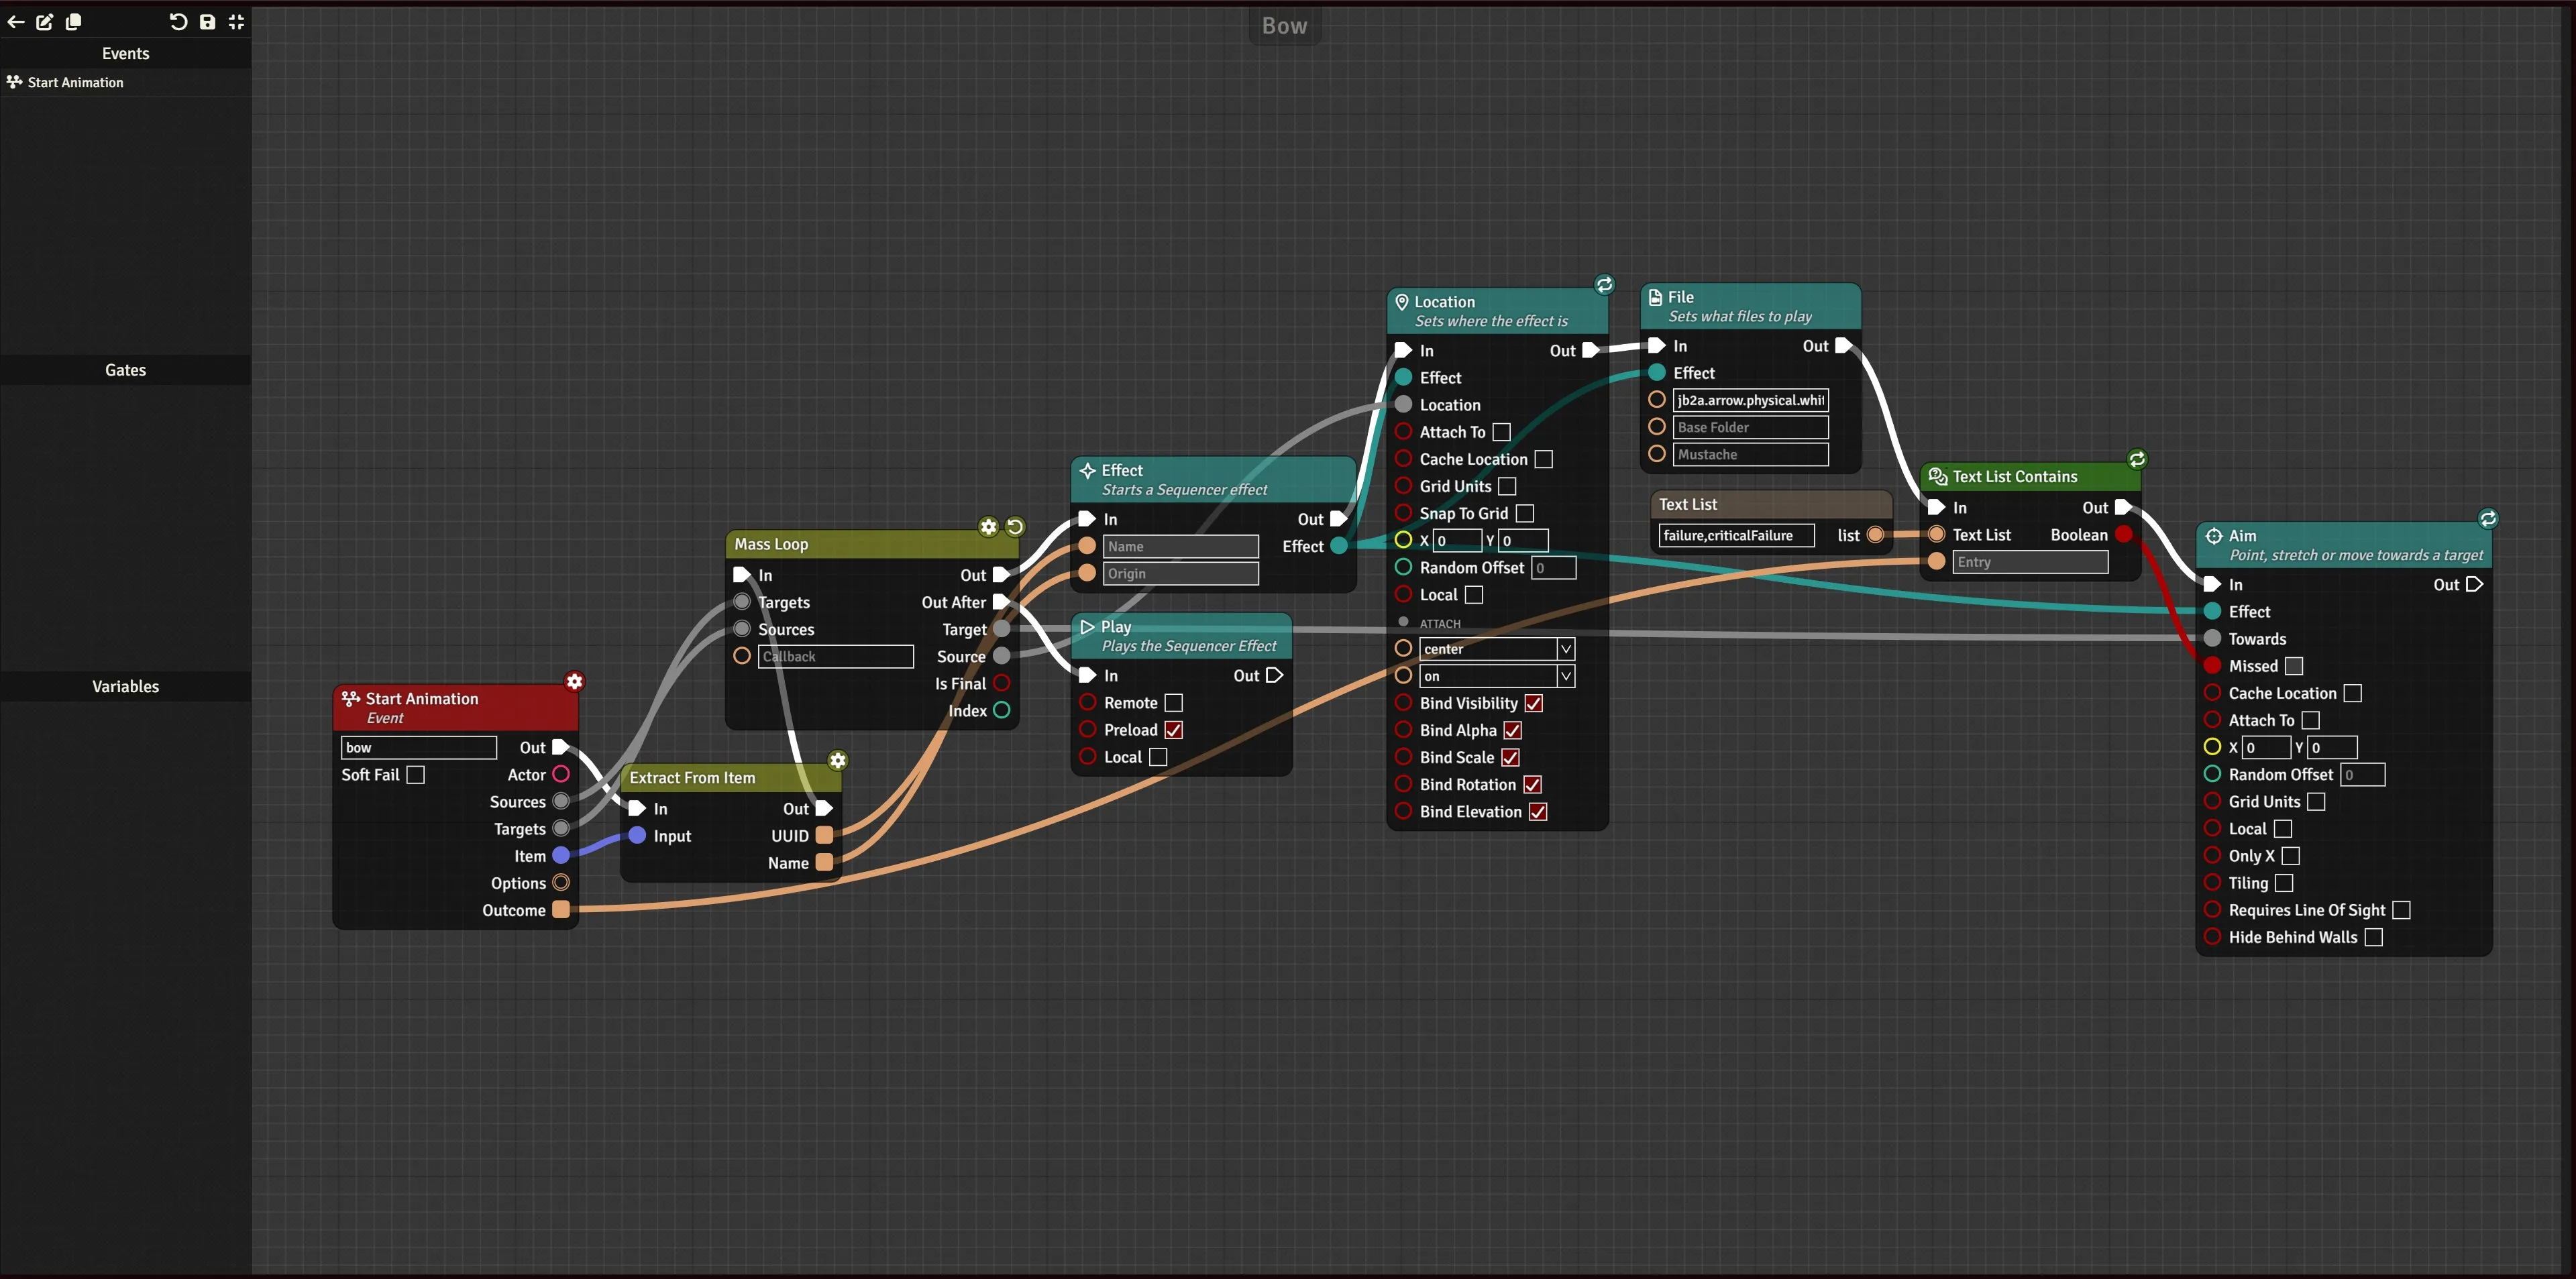Toggle the Soft Fail checkbox
This screenshot has height=1279, width=2576.
(416, 775)
